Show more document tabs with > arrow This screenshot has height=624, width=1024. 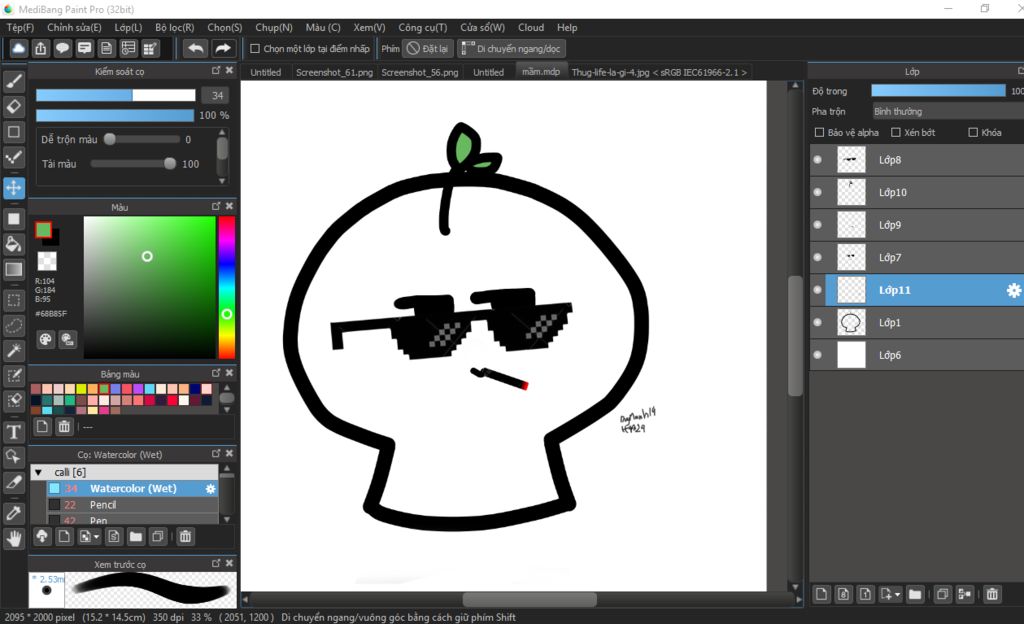[x=744, y=72]
